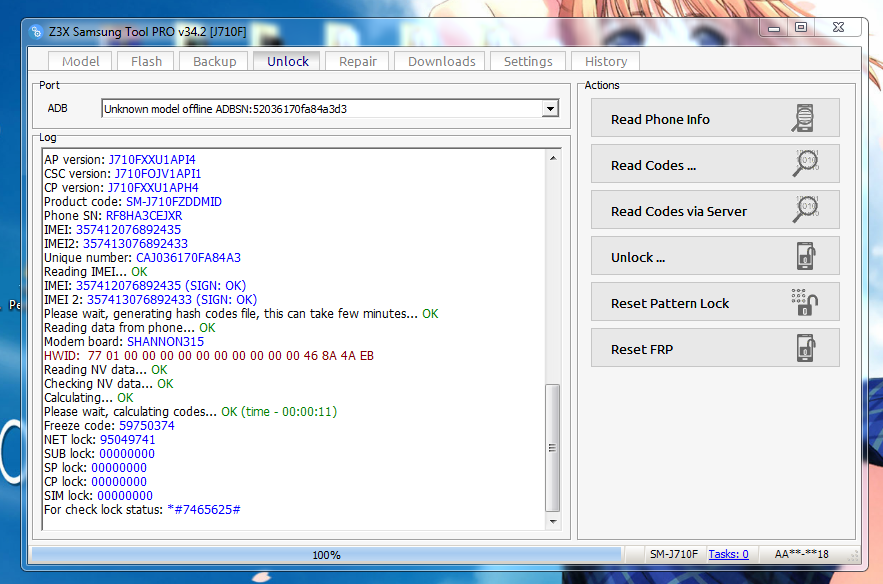The width and height of the screenshot is (883, 584).
Task: Click the Z3X app icon in title bar
Action: click(x=35, y=32)
